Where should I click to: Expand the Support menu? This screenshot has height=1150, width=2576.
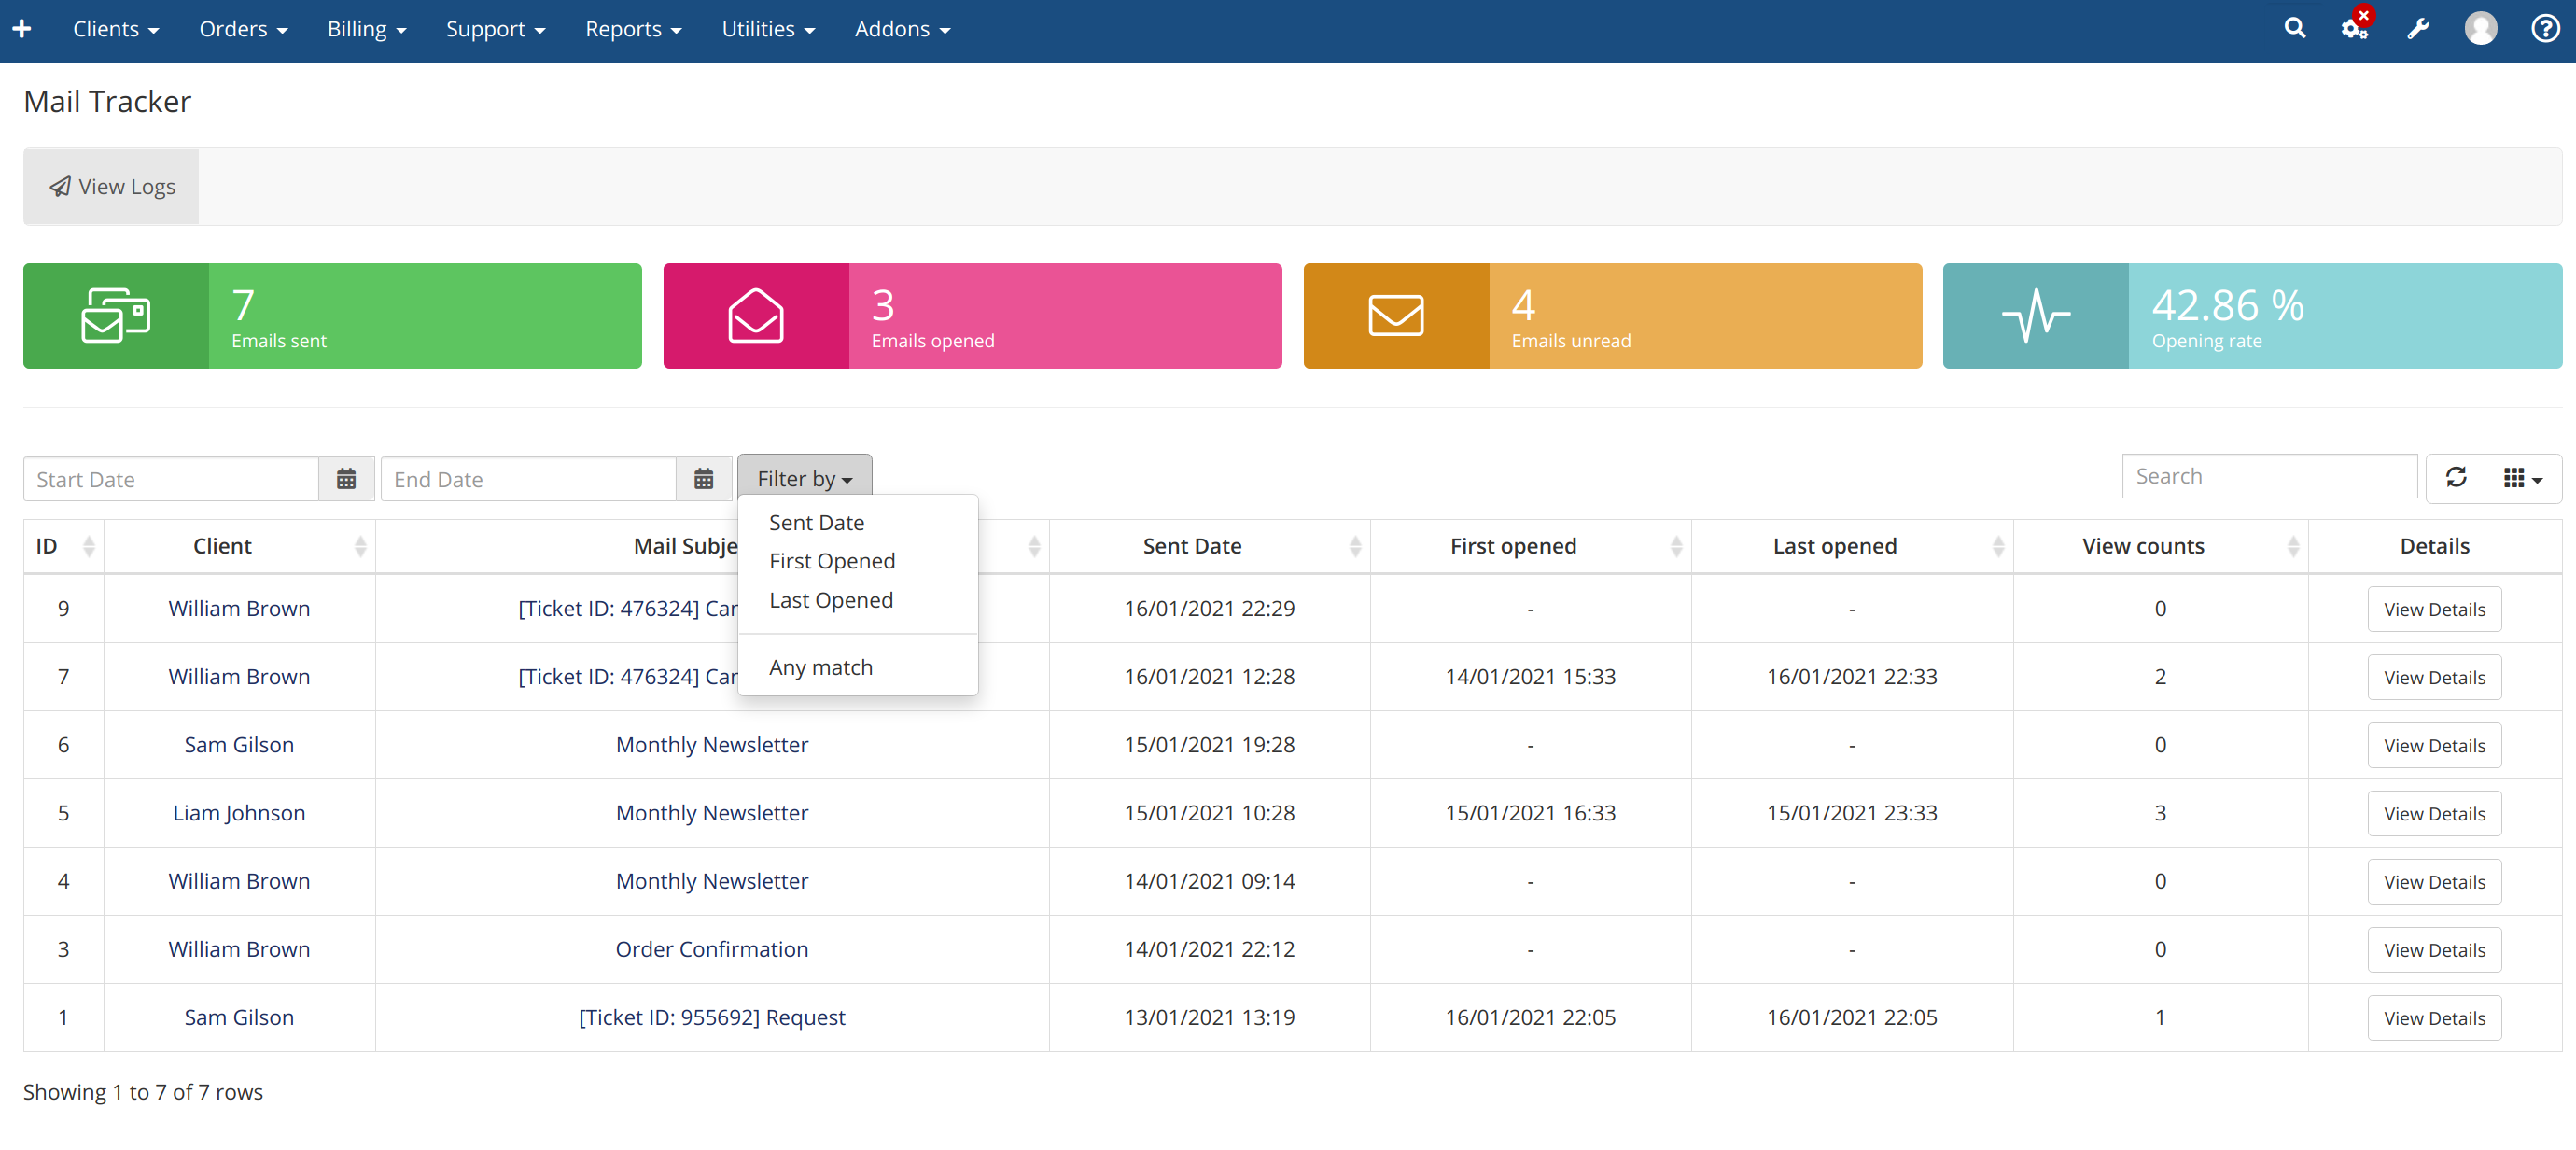496,29
